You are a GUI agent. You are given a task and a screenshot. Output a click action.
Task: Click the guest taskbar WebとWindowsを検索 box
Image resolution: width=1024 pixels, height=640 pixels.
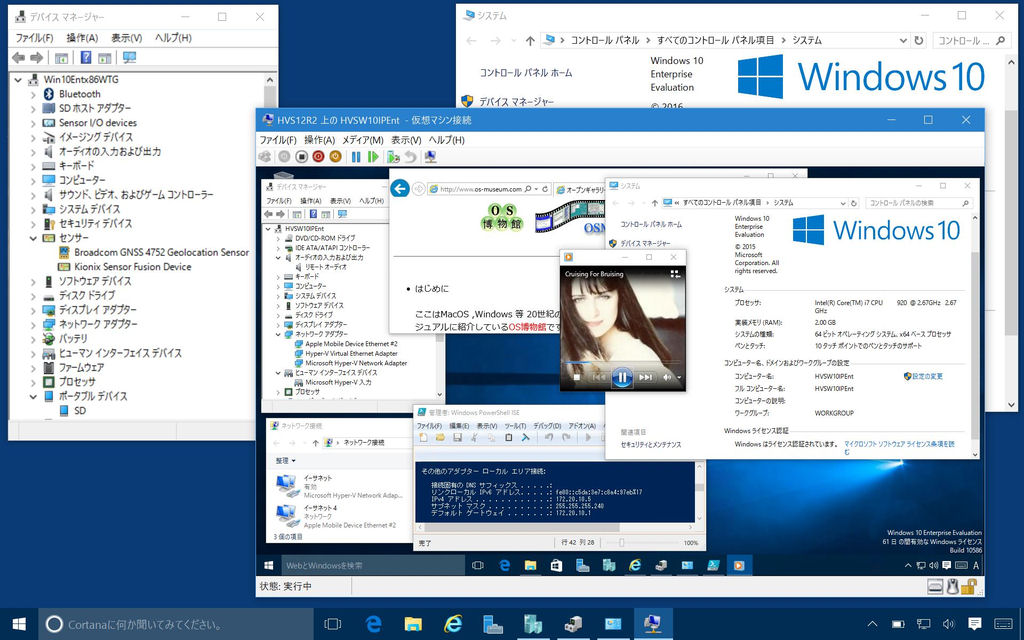tap(372, 566)
